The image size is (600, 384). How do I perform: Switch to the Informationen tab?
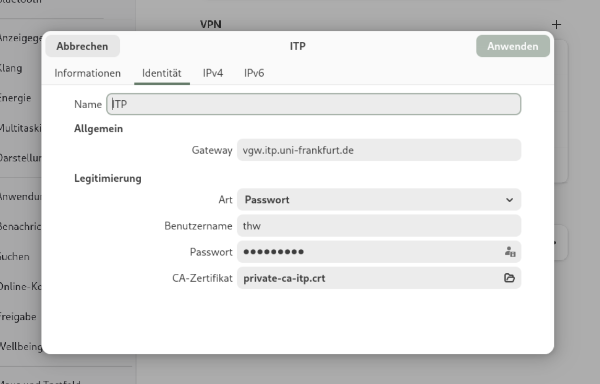(x=87, y=73)
